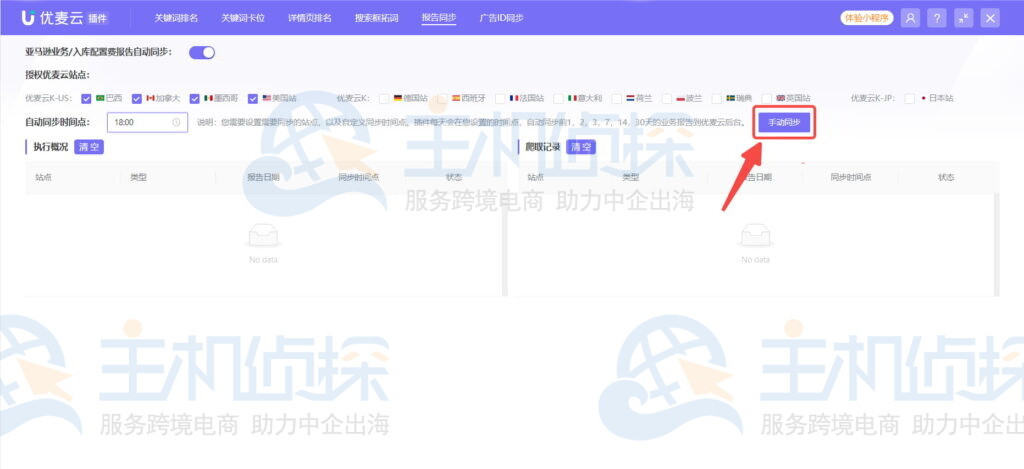Open the 关键词卡位 tab
The height and width of the screenshot is (469, 1024).
pyautogui.click(x=242, y=18)
